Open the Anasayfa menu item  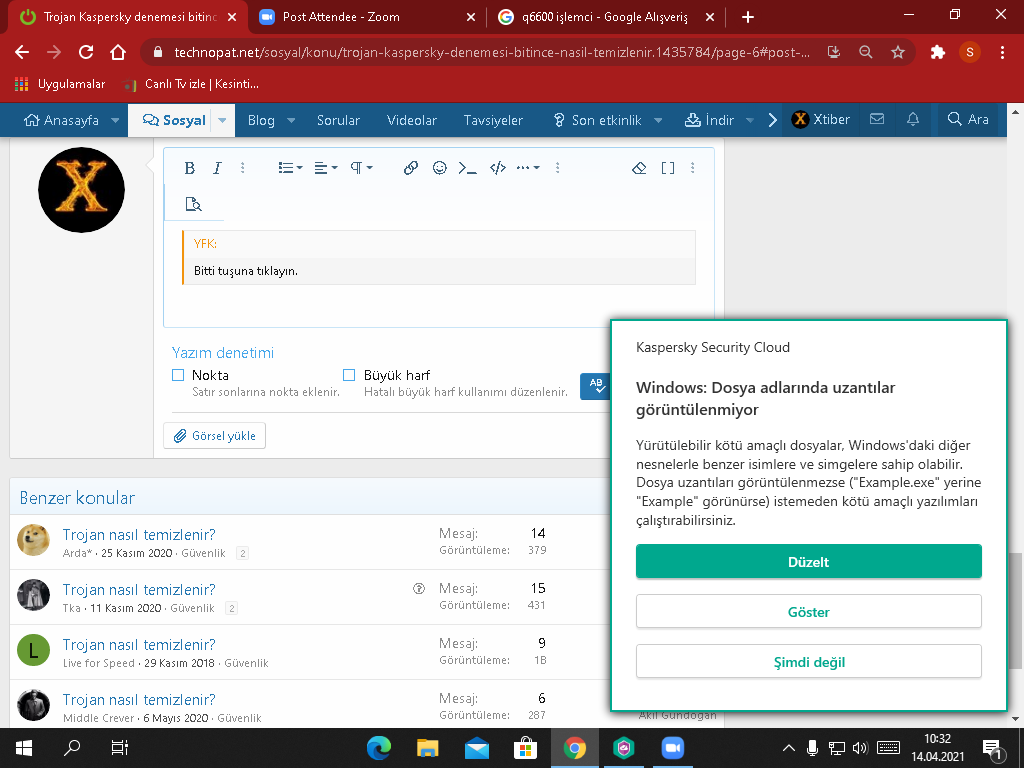point(61,120)
